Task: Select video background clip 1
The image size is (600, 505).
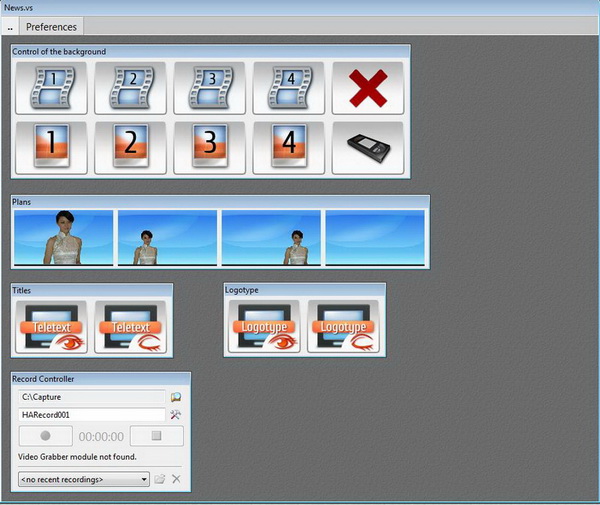Action: coord(51,88)
